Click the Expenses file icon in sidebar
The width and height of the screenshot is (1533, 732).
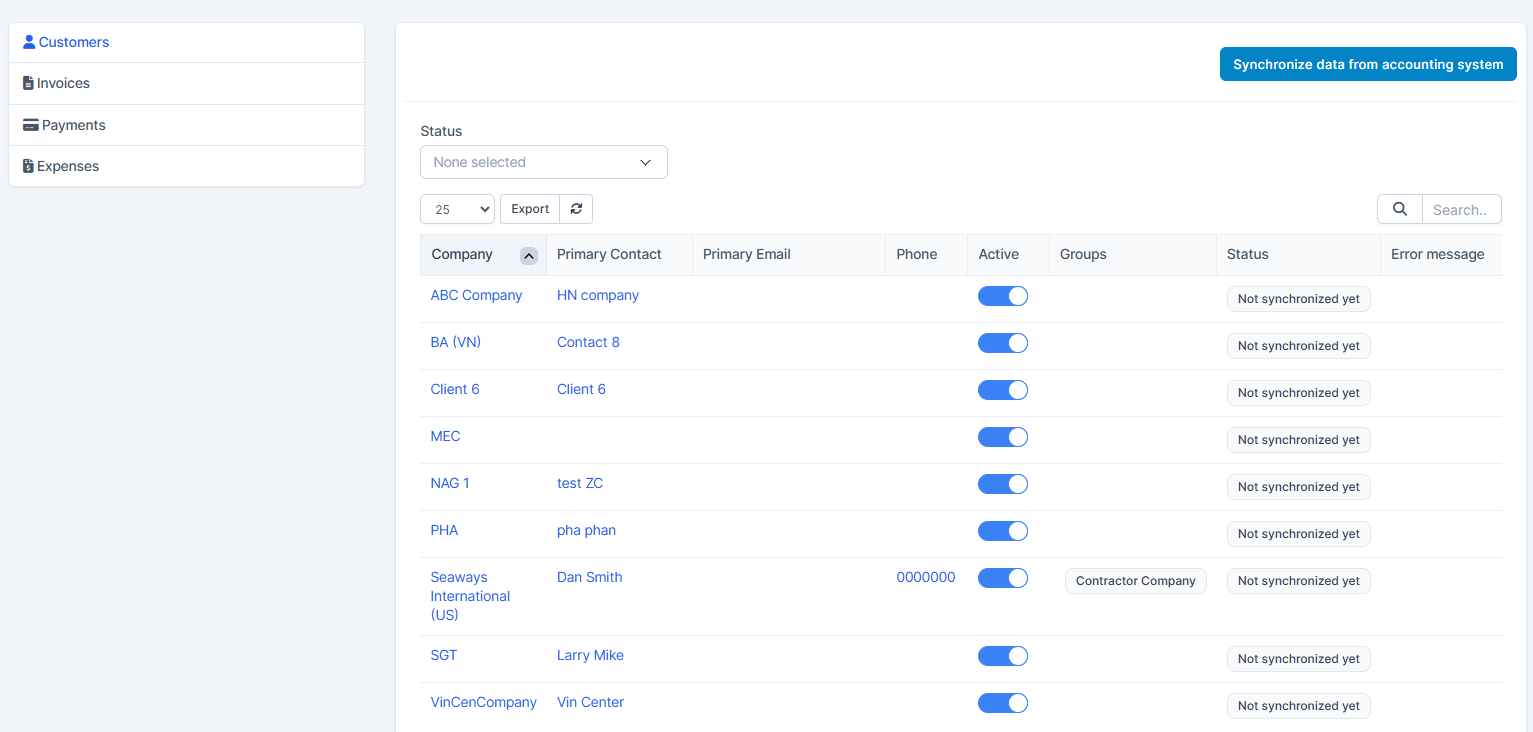click(28, 166)
